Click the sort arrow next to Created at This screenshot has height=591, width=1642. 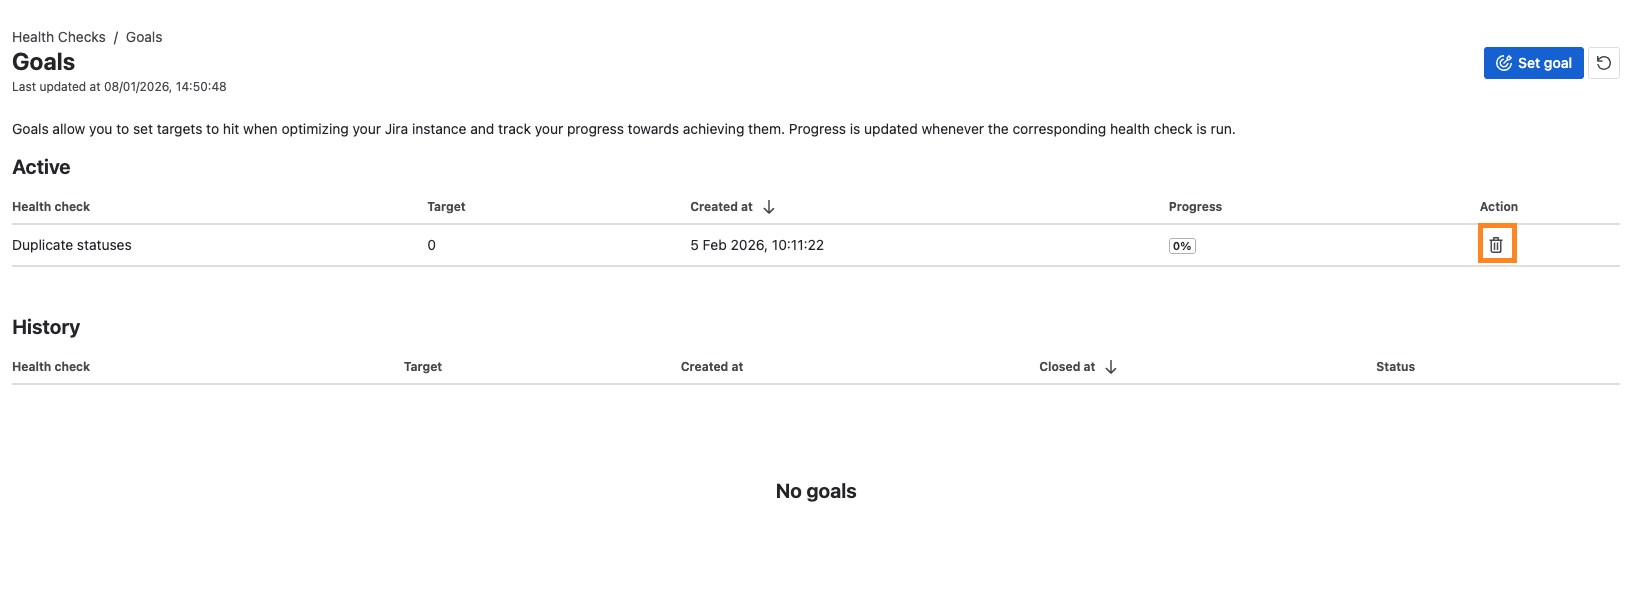pyautogui.click(x=767, y=206)
